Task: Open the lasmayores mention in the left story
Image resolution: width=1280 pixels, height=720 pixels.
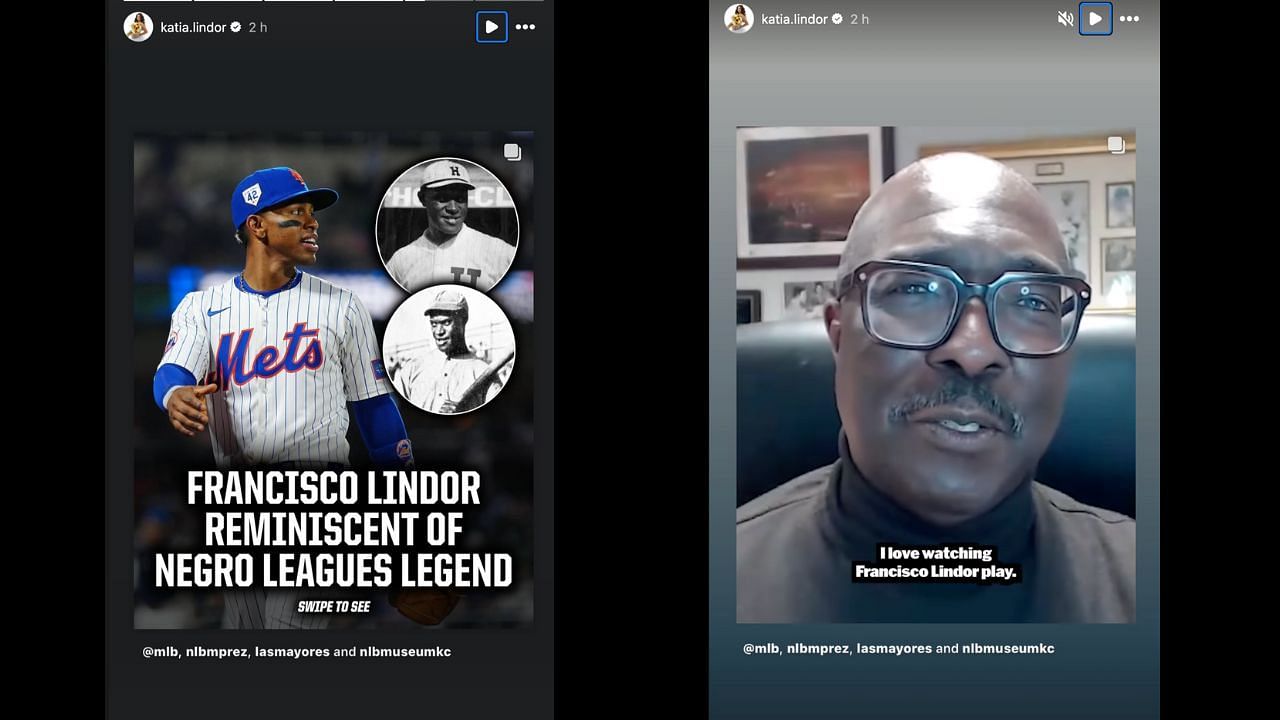Action: click(290, 652)
